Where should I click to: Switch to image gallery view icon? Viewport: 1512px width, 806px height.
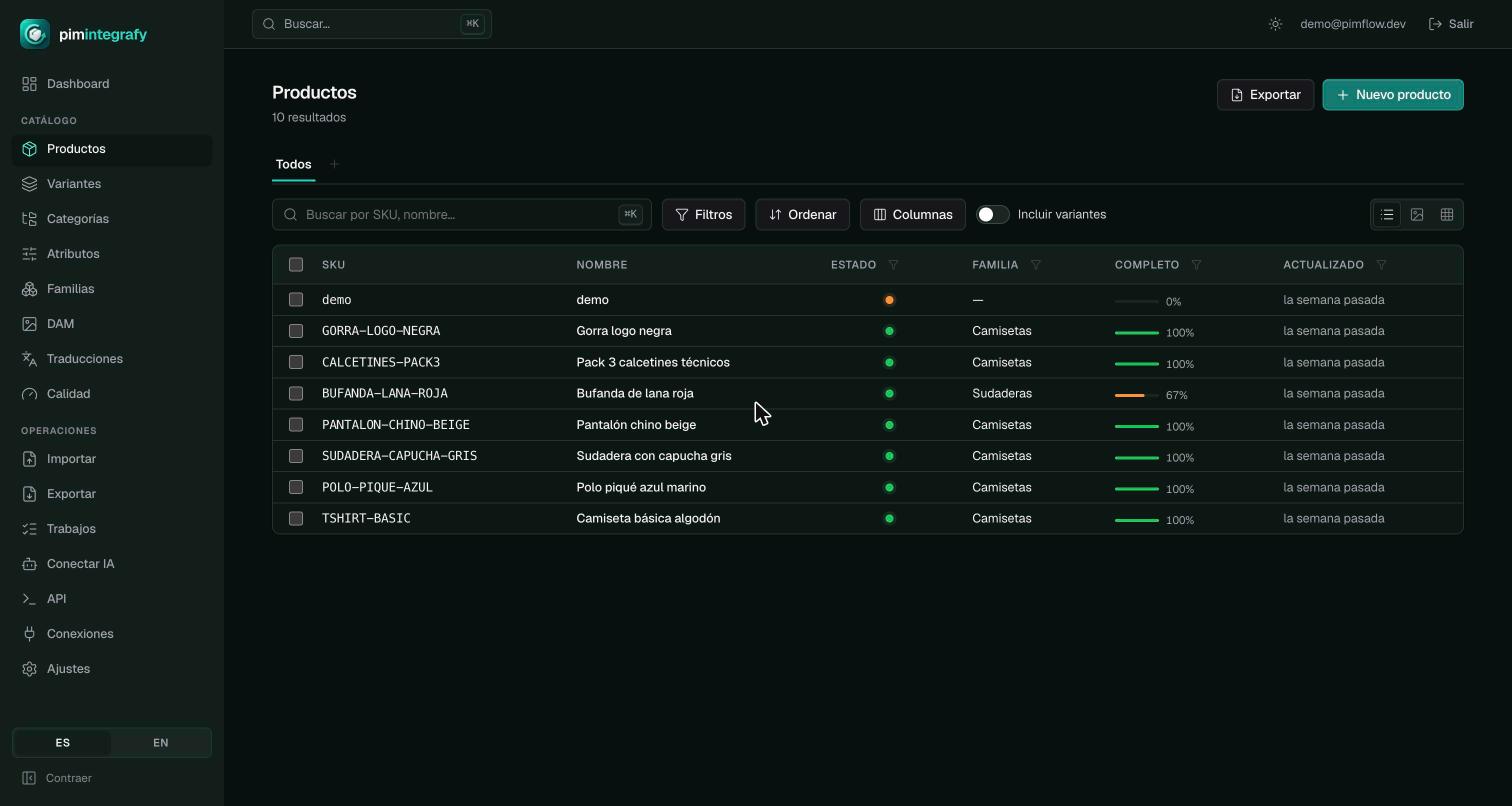point(1417,215)
